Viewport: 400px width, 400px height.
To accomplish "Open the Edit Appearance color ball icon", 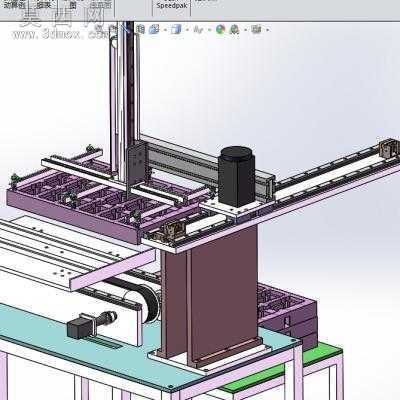I will [x=220, y=29].
